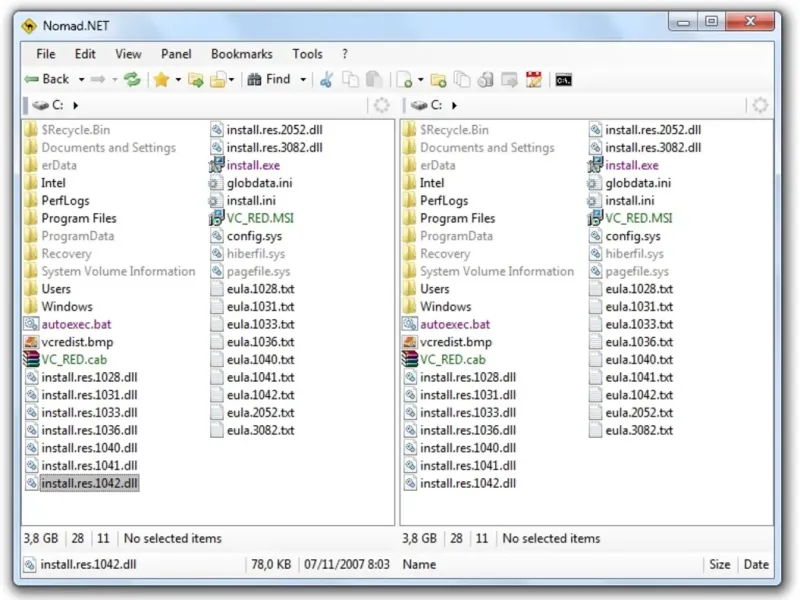Image resolution: width=800 pixels, height=600 pixels.
Task: Click the New Folder icon
Action: click(438, 80)
